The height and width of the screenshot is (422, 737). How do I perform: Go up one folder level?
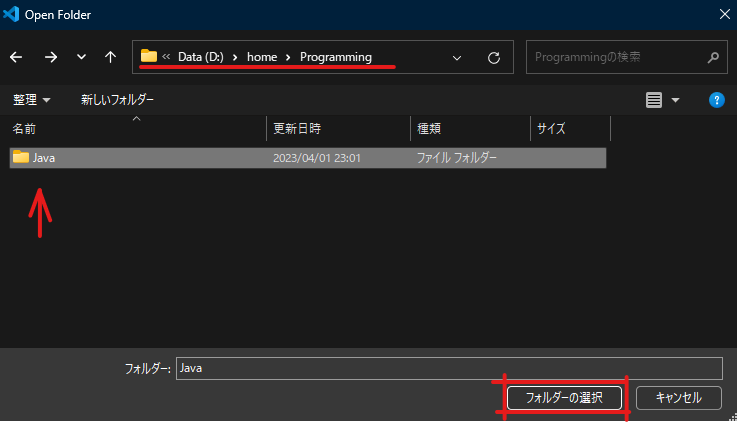point(110,58)
